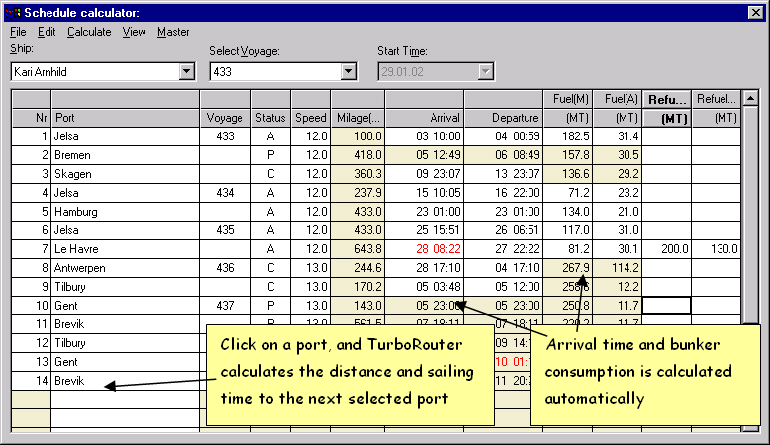Click departure time 06 08:49
This screenshot has width=770, height=445.
coord(503,155)
